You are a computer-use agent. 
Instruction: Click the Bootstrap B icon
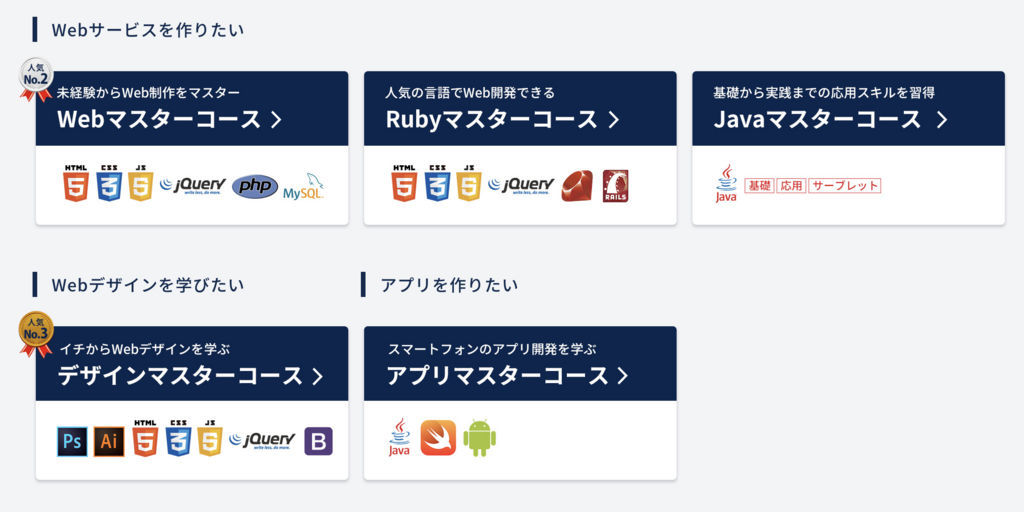coord(319,441)
